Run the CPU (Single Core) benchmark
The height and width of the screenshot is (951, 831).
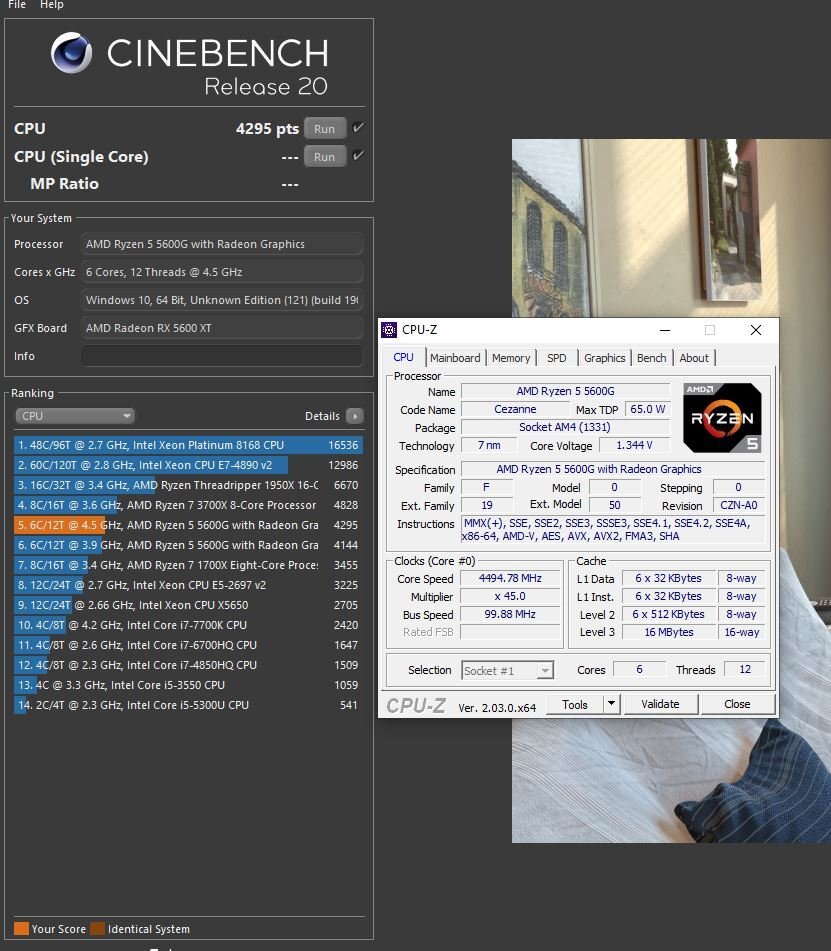[x=325, y=156]
